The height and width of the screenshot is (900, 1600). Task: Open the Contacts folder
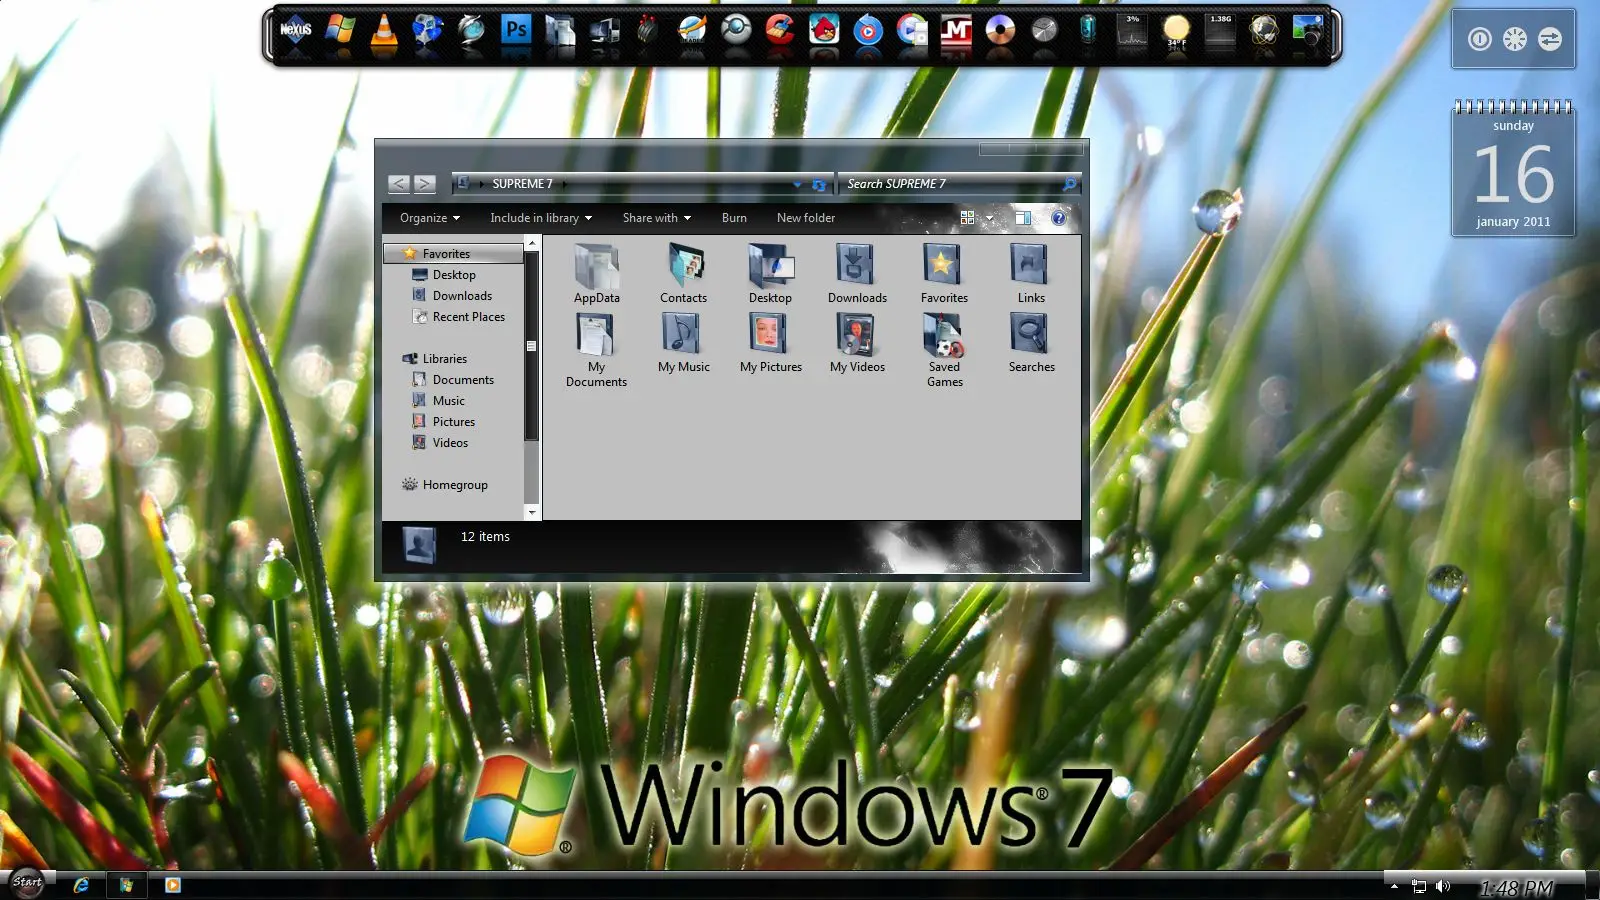[x=684, y=274]
